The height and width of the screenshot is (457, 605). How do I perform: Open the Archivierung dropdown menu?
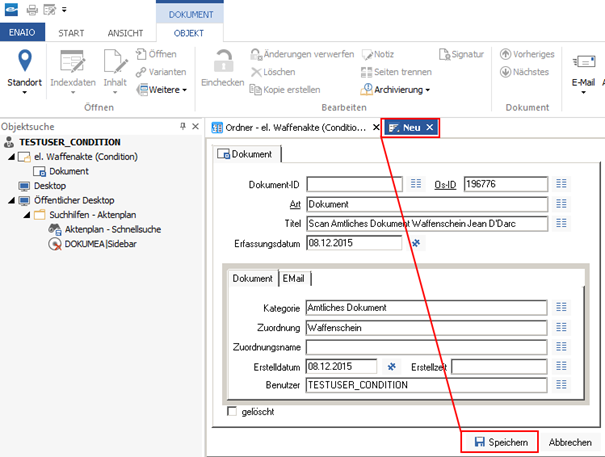(396, 90)
